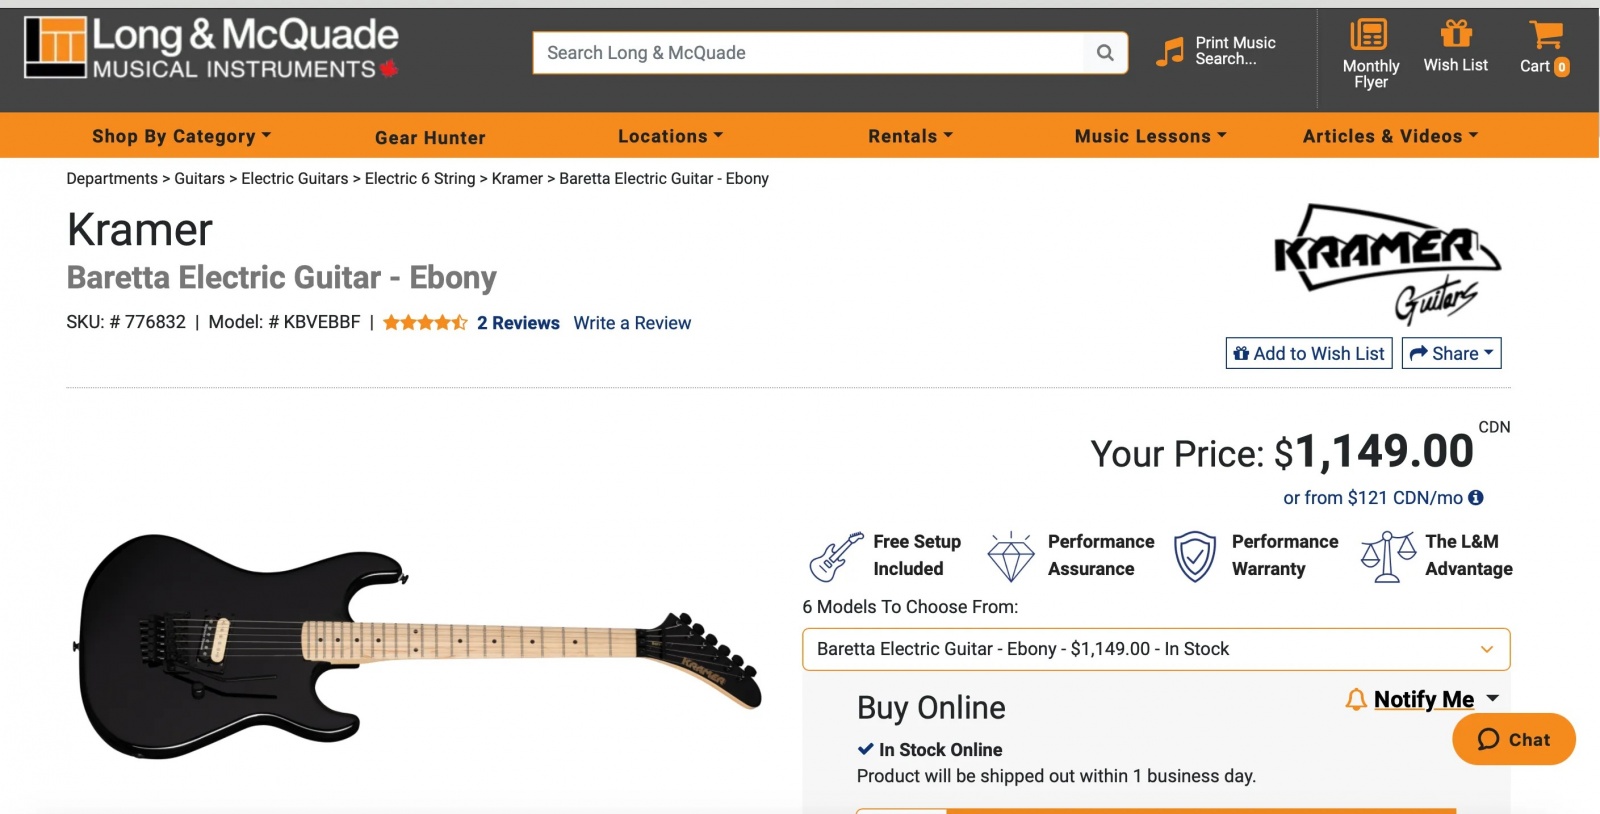The width and height of the screenshot is (1600, 814).
Task: Open the Monthly Flyer icon
Action: pyautogui.click(x=1369, y=35)
